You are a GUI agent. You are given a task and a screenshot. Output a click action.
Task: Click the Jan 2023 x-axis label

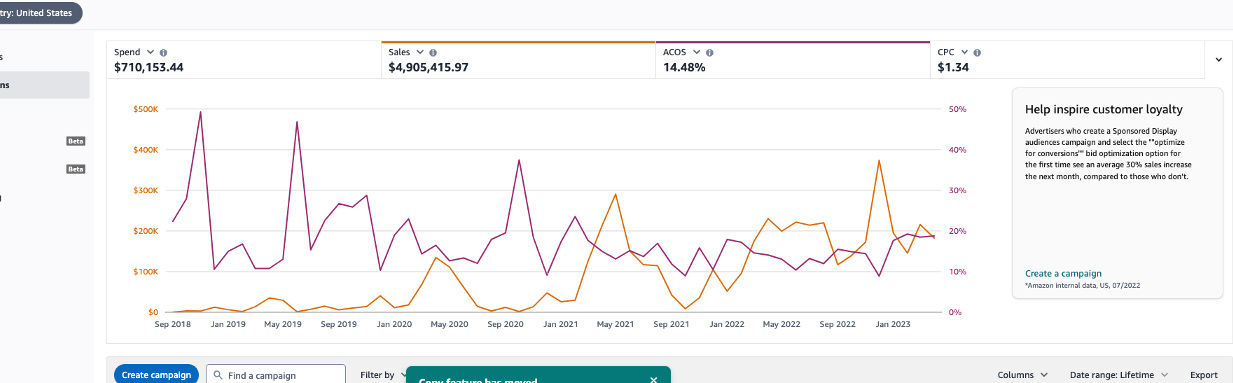pyautogui.click(x=893, y=325)
